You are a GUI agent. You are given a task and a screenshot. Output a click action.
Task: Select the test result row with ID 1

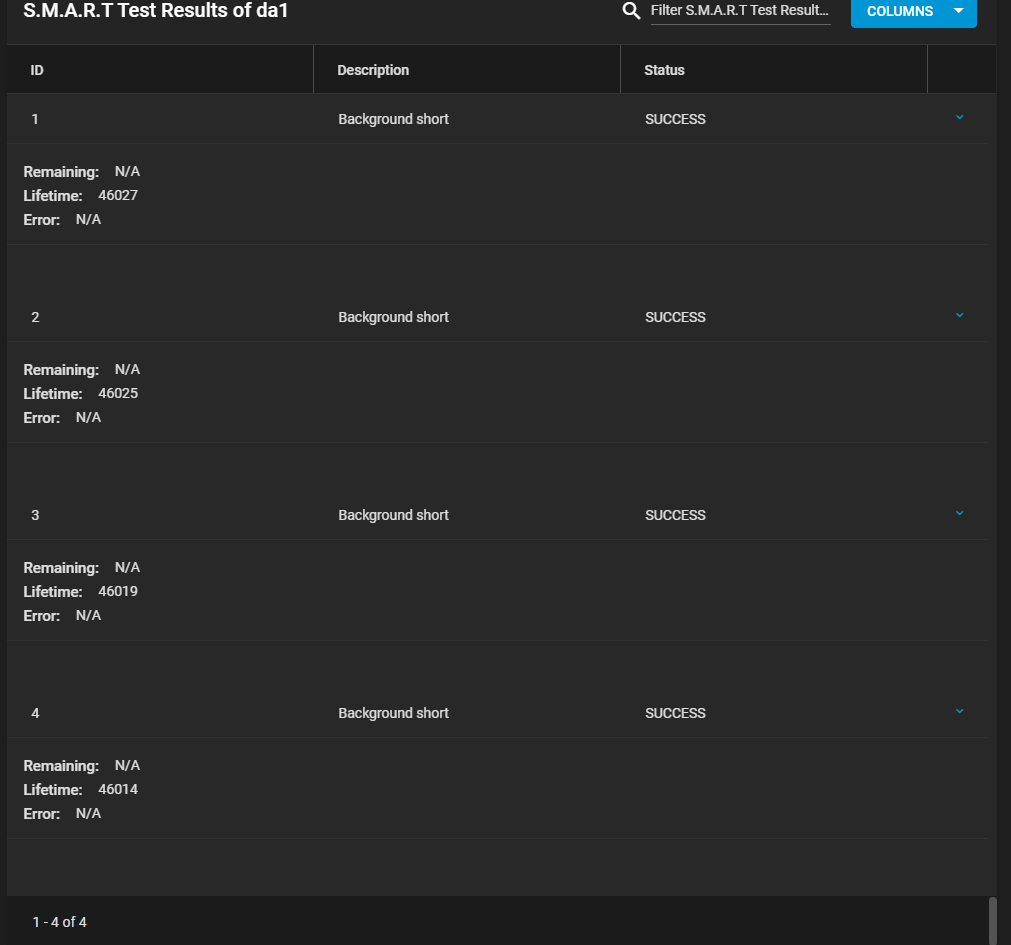coord(35,119)
